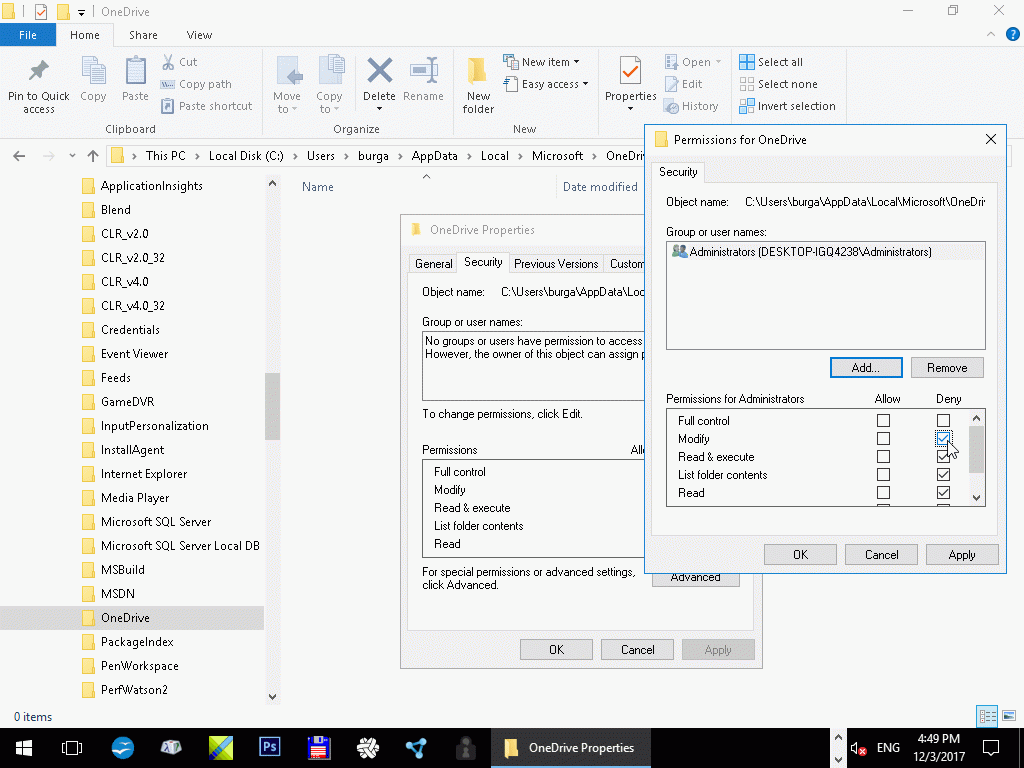This screenshot has height=768, width=1024.
Task: Collapse the ribbon with chevron
Action: [991, 35]
